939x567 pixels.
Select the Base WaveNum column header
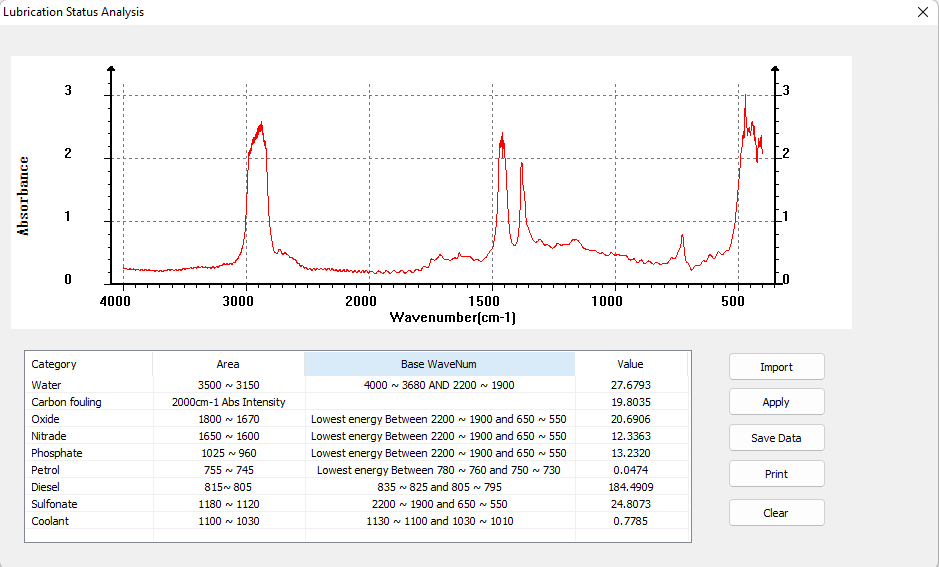pos(439,364)
